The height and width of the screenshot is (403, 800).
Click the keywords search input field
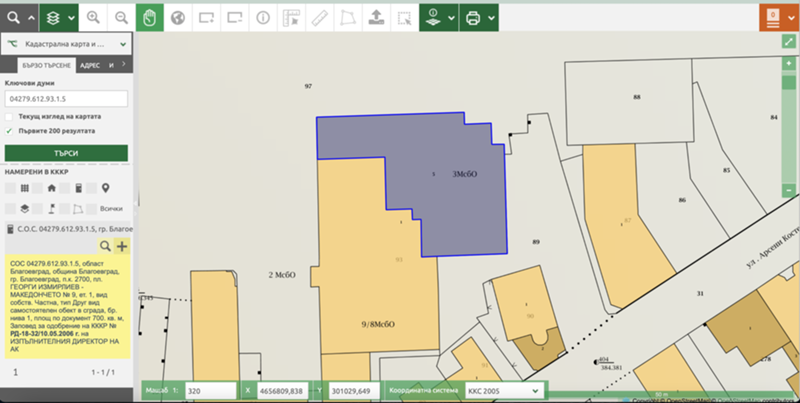[66, 99]
